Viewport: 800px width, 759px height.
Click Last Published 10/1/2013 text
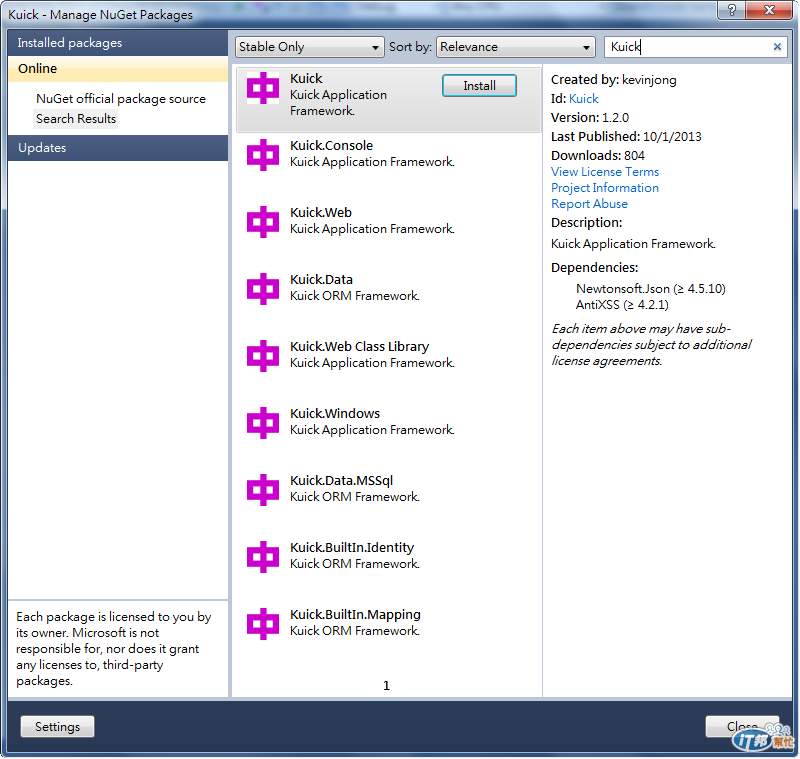click(627, 137)
